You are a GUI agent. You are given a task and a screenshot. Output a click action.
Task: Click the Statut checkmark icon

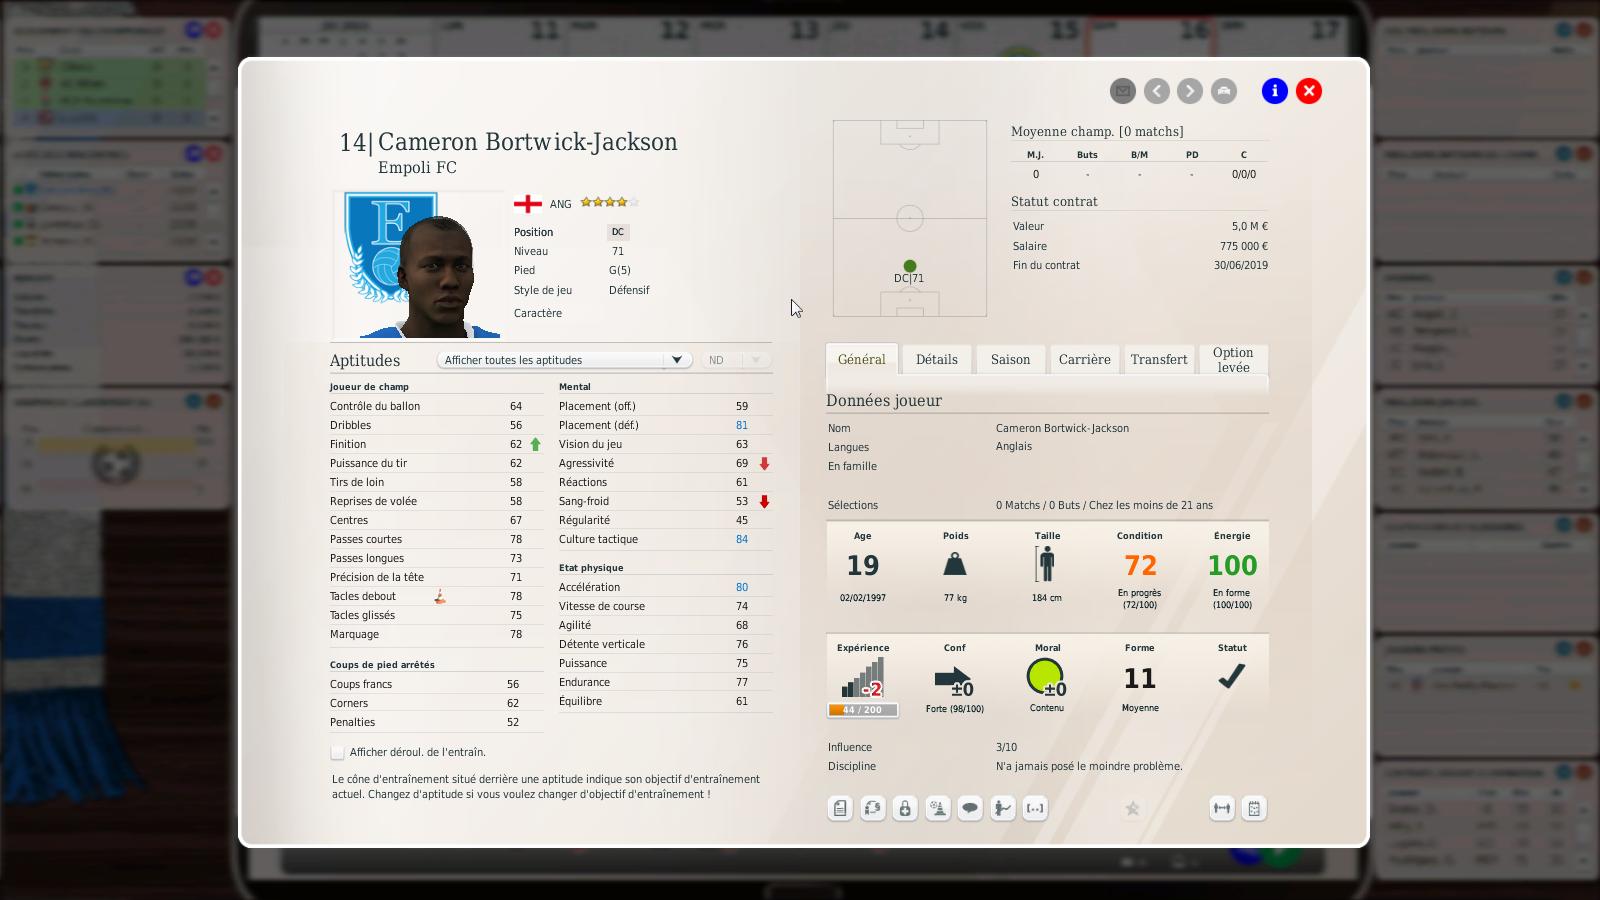pos(1231,677)
